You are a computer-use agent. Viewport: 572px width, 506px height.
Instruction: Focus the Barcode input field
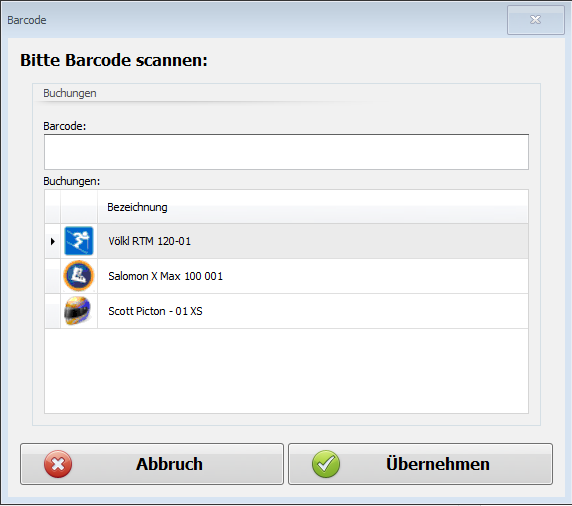286,152
